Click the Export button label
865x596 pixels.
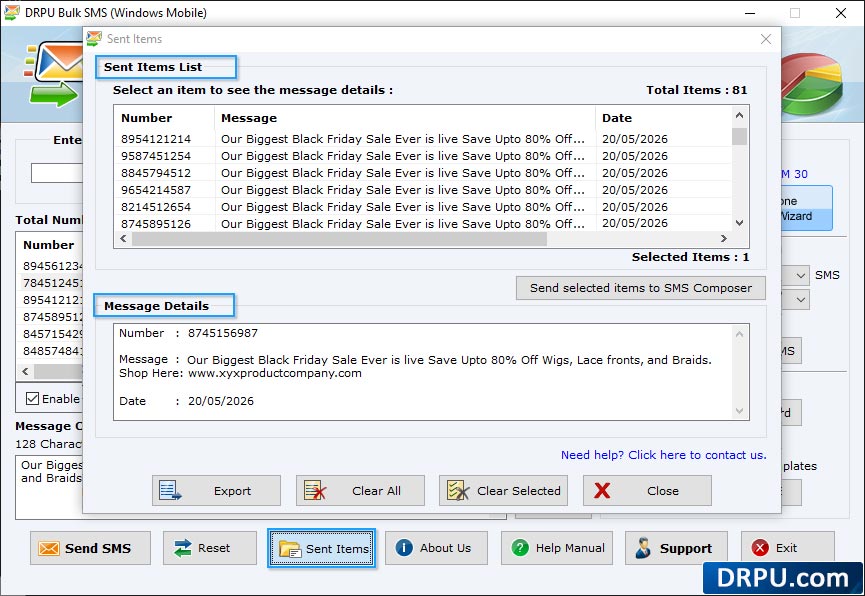coord(232,491)
